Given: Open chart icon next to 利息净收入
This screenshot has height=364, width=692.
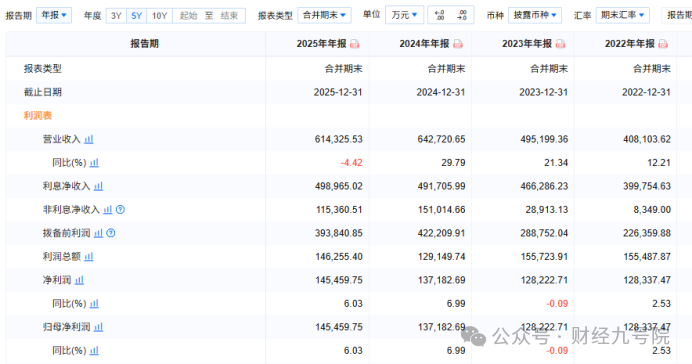Looking at the screenshot, I should (98, 186).
